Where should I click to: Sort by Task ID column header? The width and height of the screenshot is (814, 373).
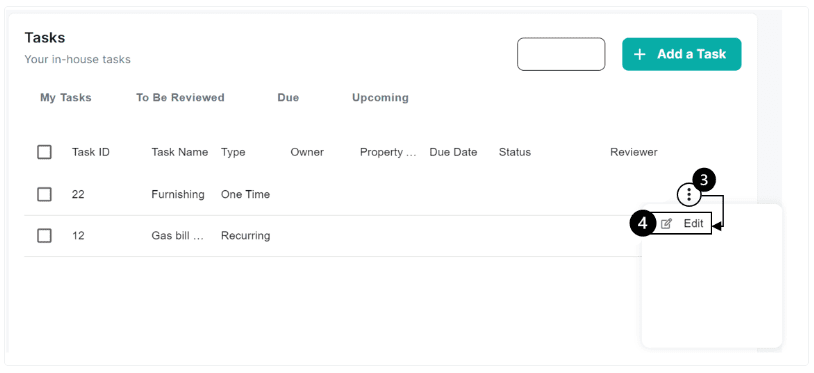(x=91, y=152)
